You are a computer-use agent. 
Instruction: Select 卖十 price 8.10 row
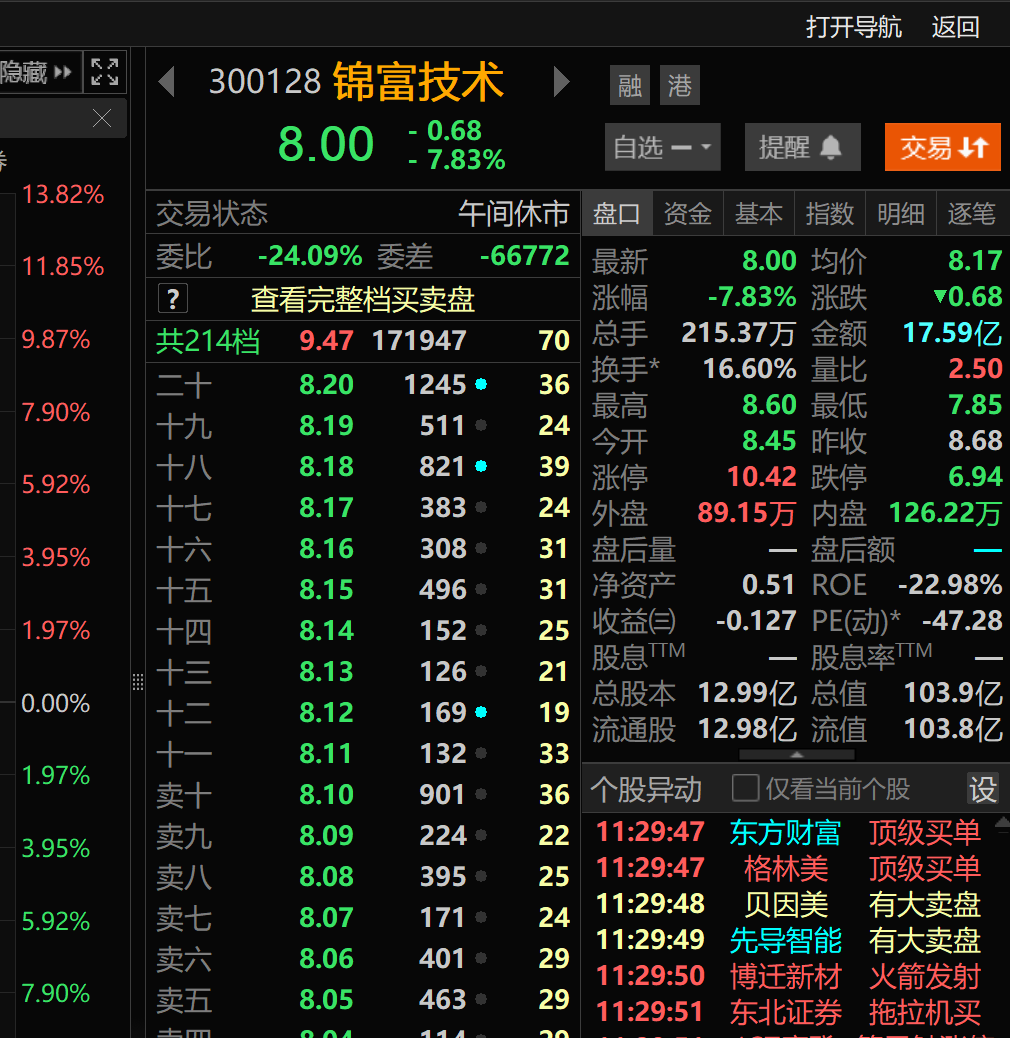[x=363, y=794]
